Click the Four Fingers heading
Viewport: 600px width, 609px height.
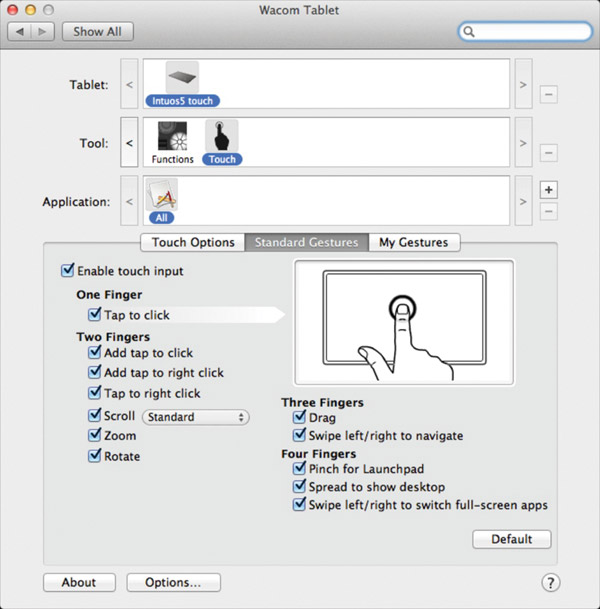click(x=319, y=454)
